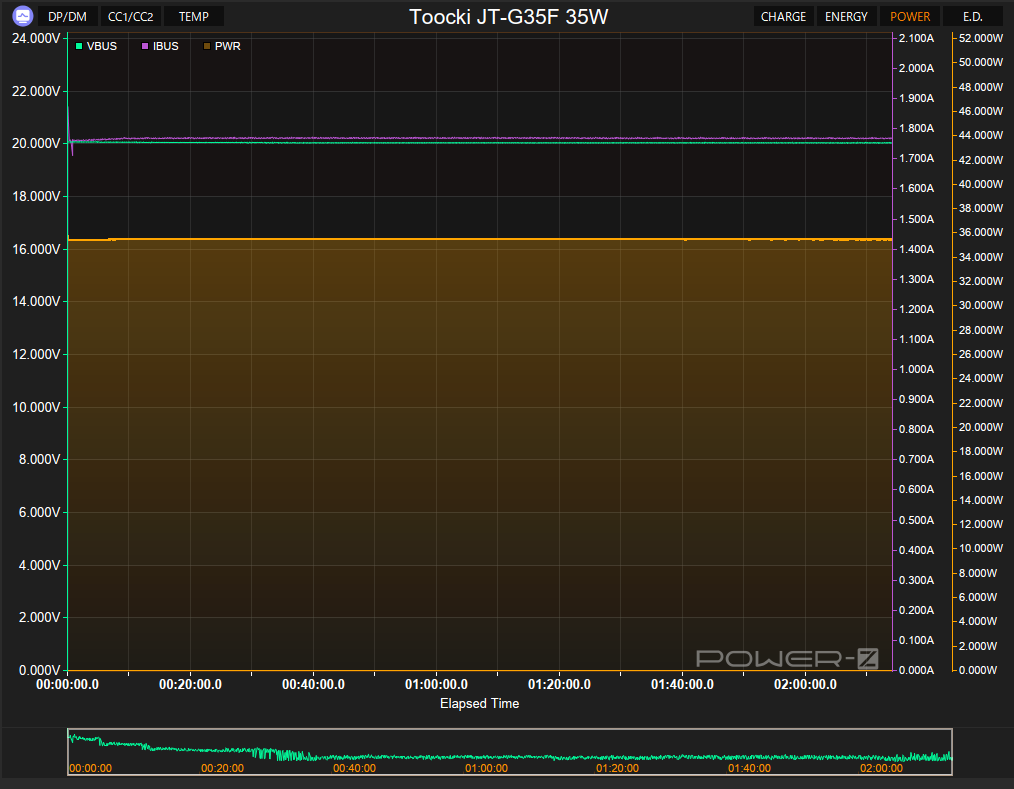Toggle VBUS series in legend
This screenshot has width=1014, height=789.
tap(96, 46)
